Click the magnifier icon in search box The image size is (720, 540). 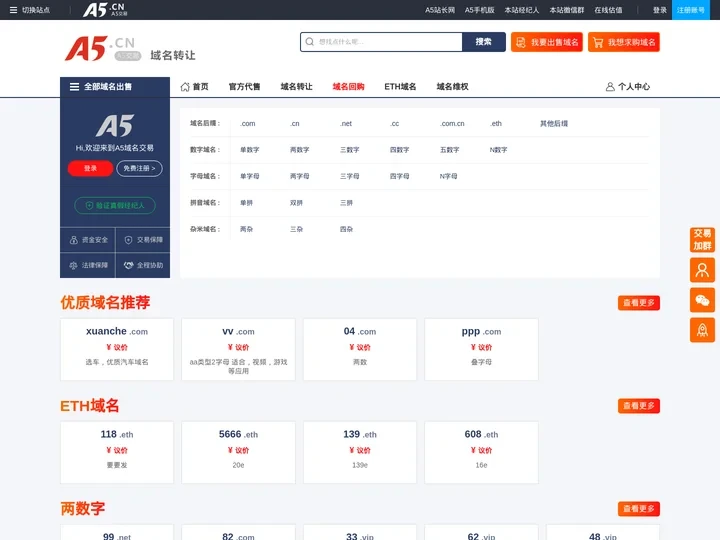tap(309, 42)
